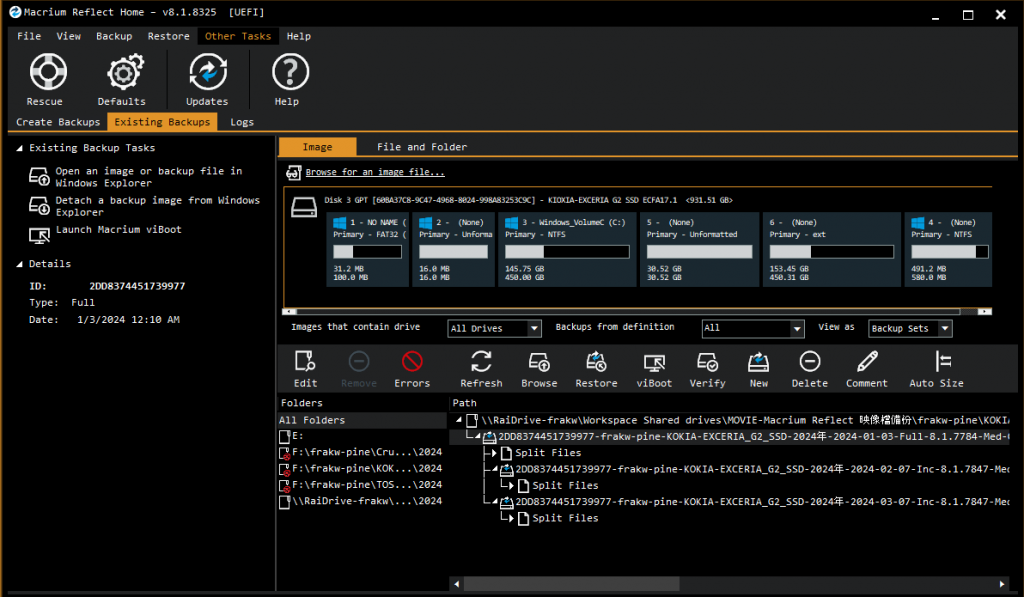
Task: Click the Errors tool
Action: (x=412, y=370)
